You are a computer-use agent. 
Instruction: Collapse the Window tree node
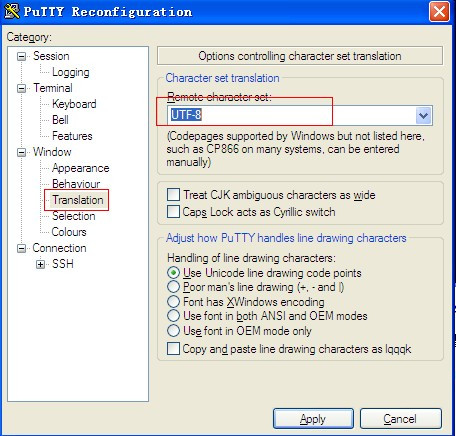(x=21, y=152)
